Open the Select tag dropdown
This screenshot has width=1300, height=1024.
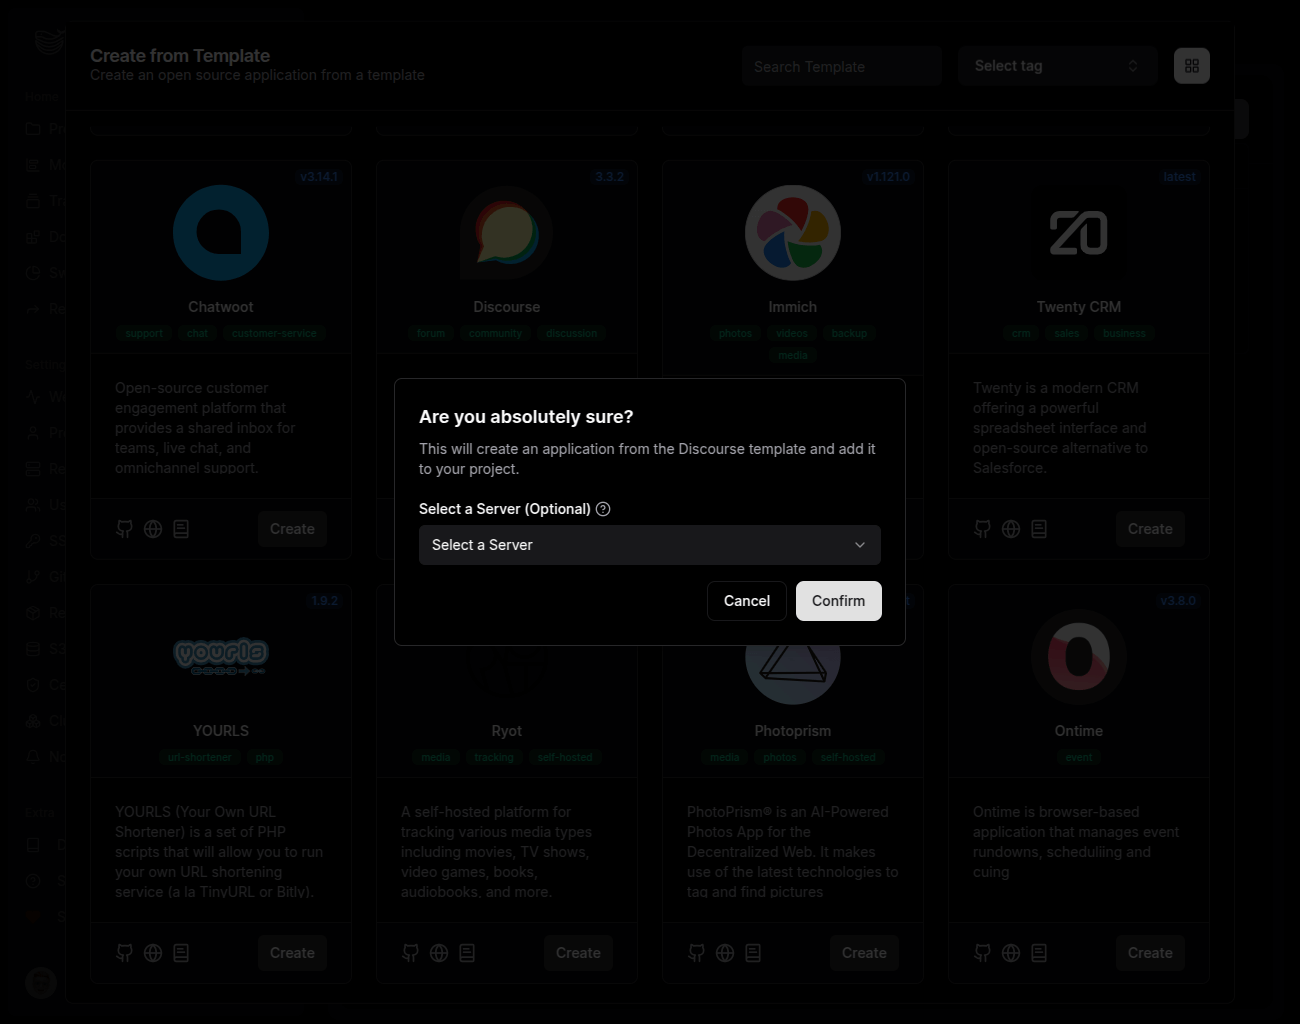pyautogui.click(x=1057, y=65)
